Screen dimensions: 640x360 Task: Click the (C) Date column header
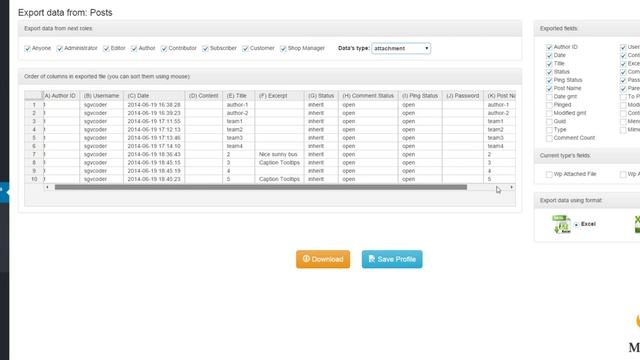[154, 96]
